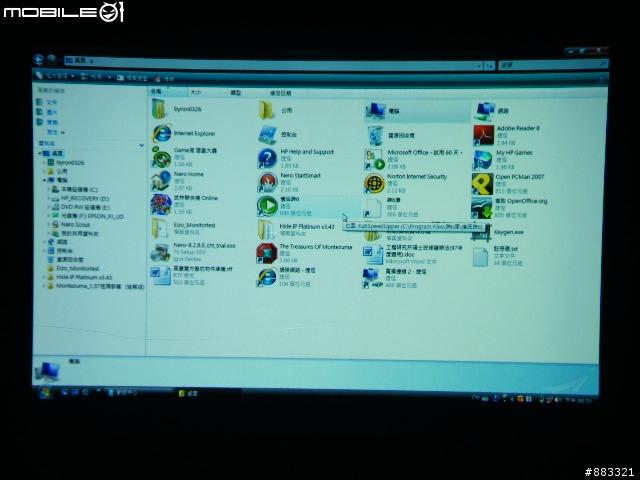Select the byron0326 user folder icon

159,109
